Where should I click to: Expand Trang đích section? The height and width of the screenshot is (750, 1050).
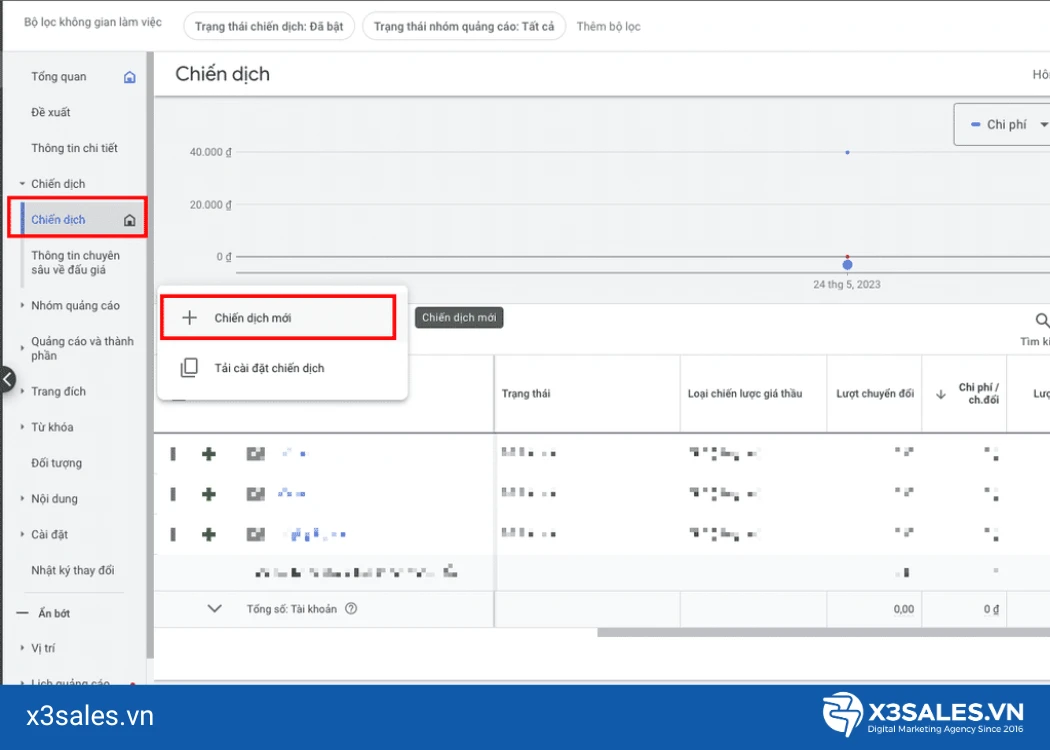tap(22, 391)
